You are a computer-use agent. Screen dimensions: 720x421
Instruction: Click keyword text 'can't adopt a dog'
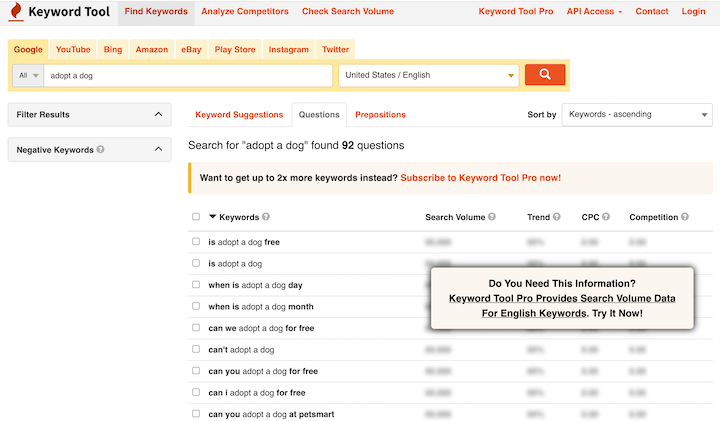coord(241,350)
